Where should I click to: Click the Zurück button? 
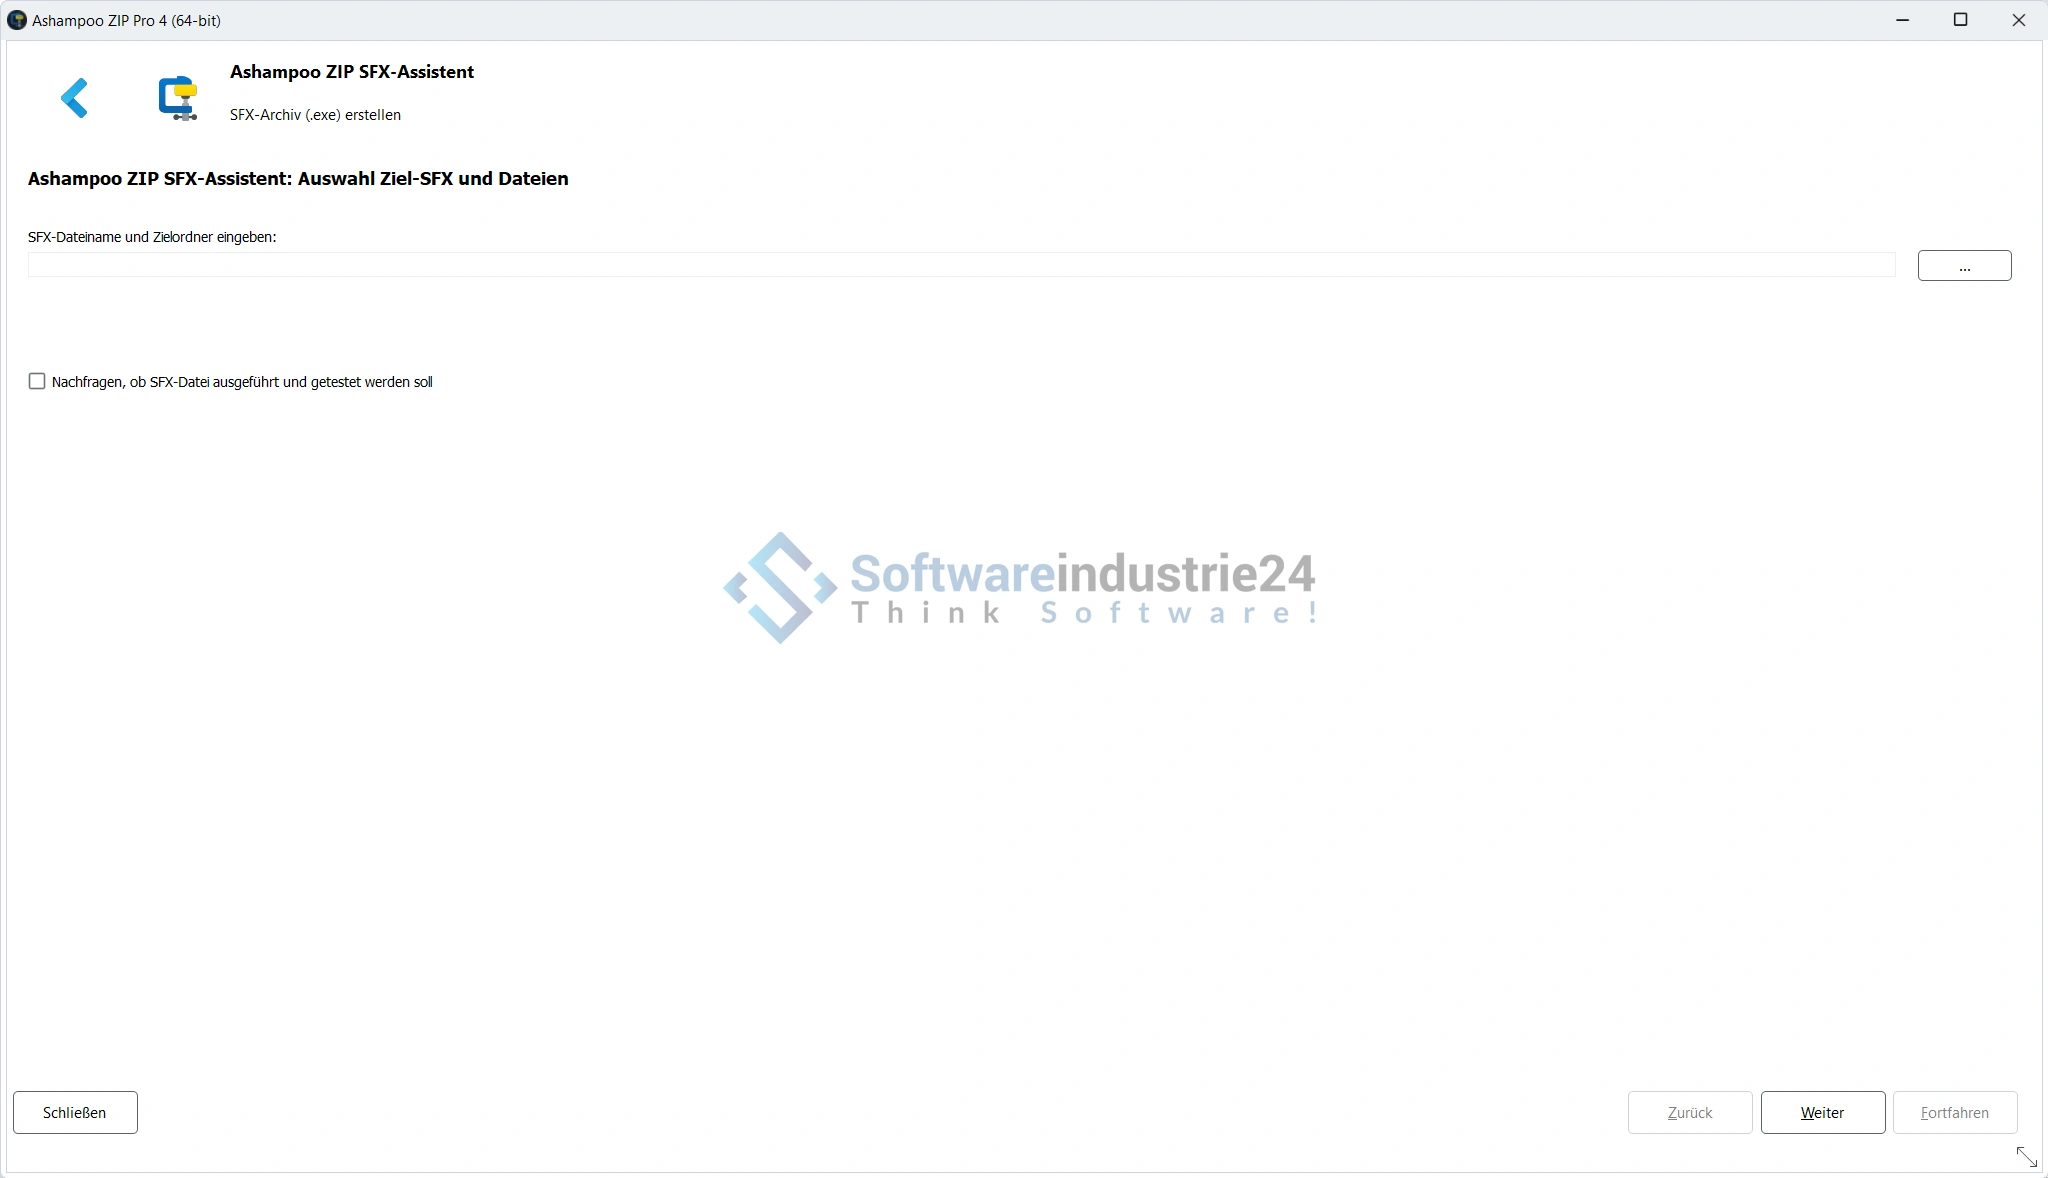coord(1689,1112)
